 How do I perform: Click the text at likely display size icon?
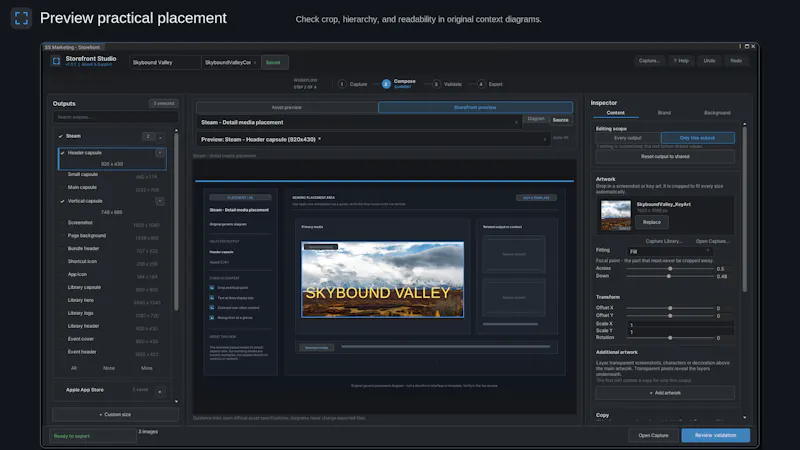[212, 297]
